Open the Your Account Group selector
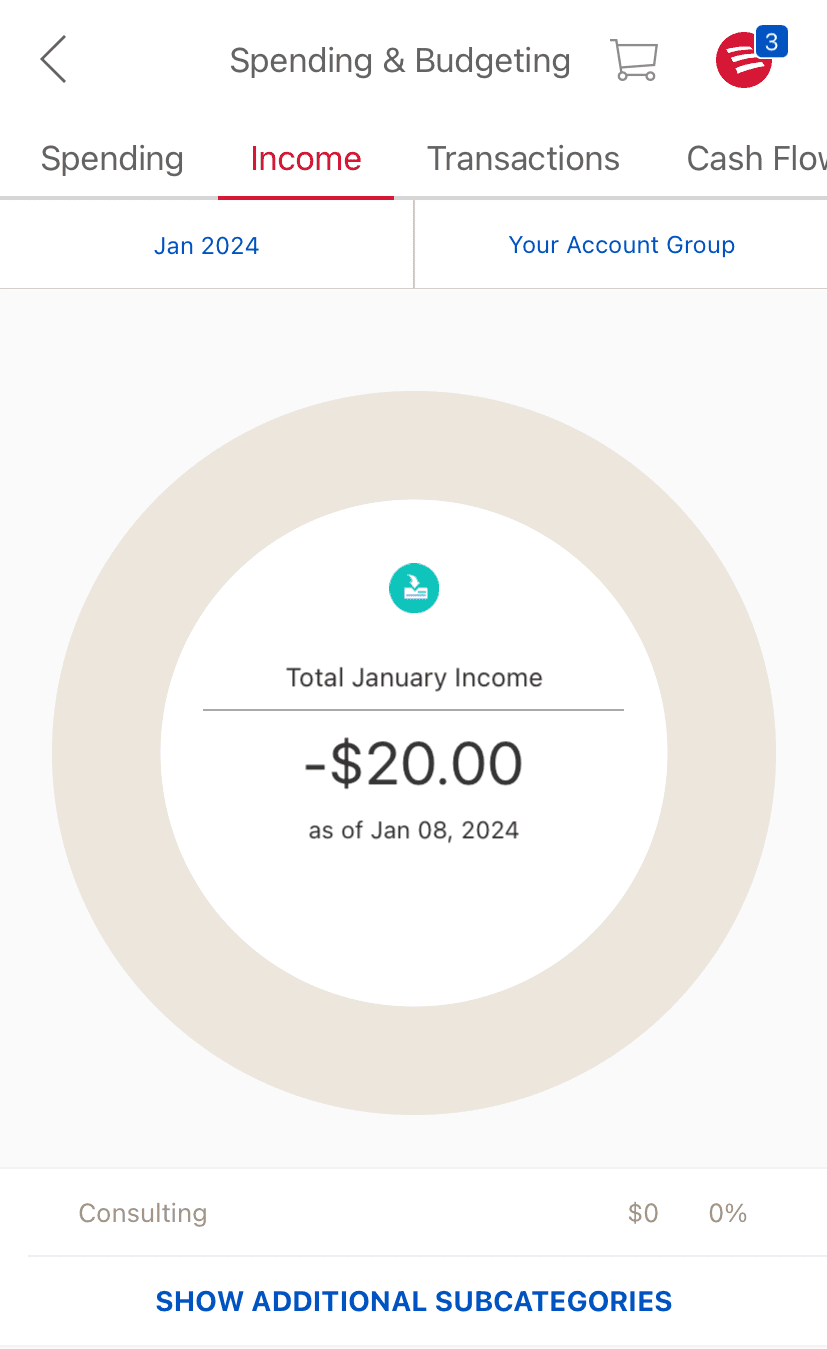827x1349 pixels. [621, 245]
